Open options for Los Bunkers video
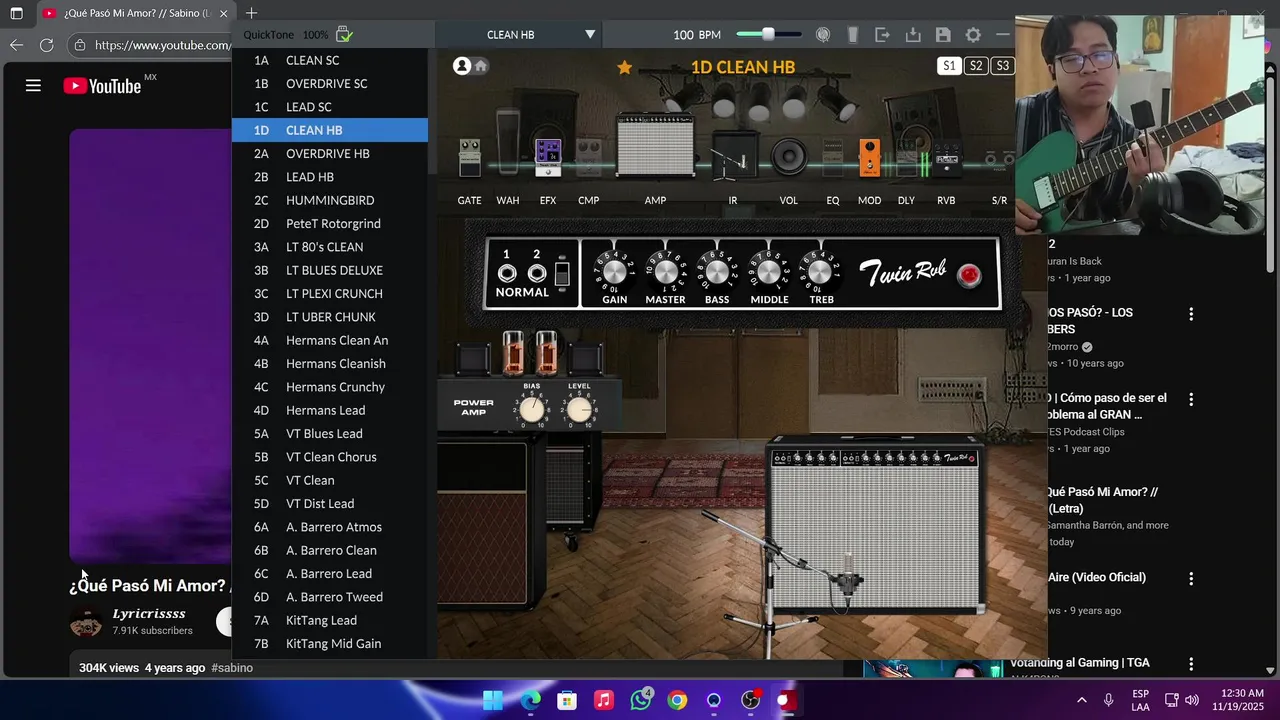Image resolution: width=1280 pixels, height=720 pixels. click(1191, 314)
